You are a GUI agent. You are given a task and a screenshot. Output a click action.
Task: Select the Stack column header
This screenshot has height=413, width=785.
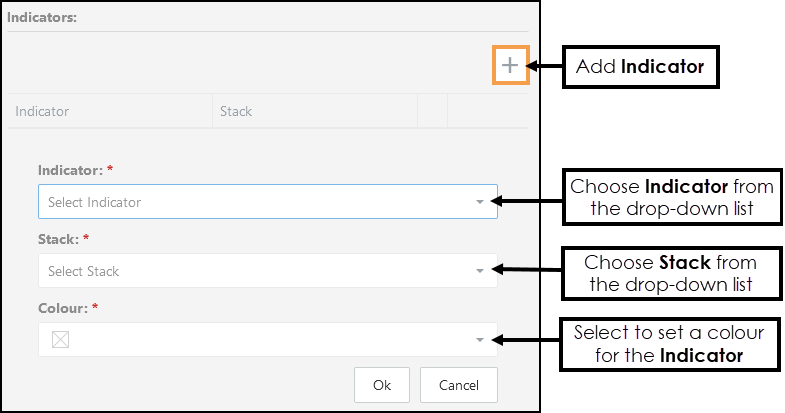click(x=236, y=111)
